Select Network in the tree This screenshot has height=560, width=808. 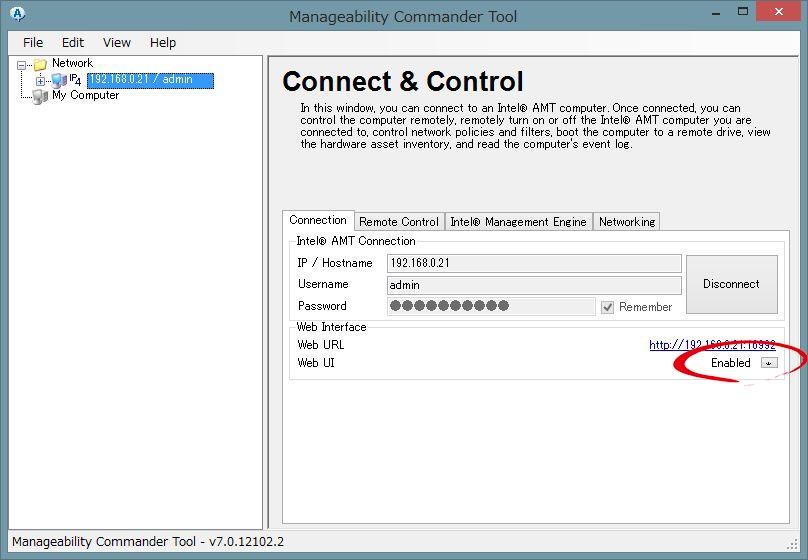[x=72, y=63]
